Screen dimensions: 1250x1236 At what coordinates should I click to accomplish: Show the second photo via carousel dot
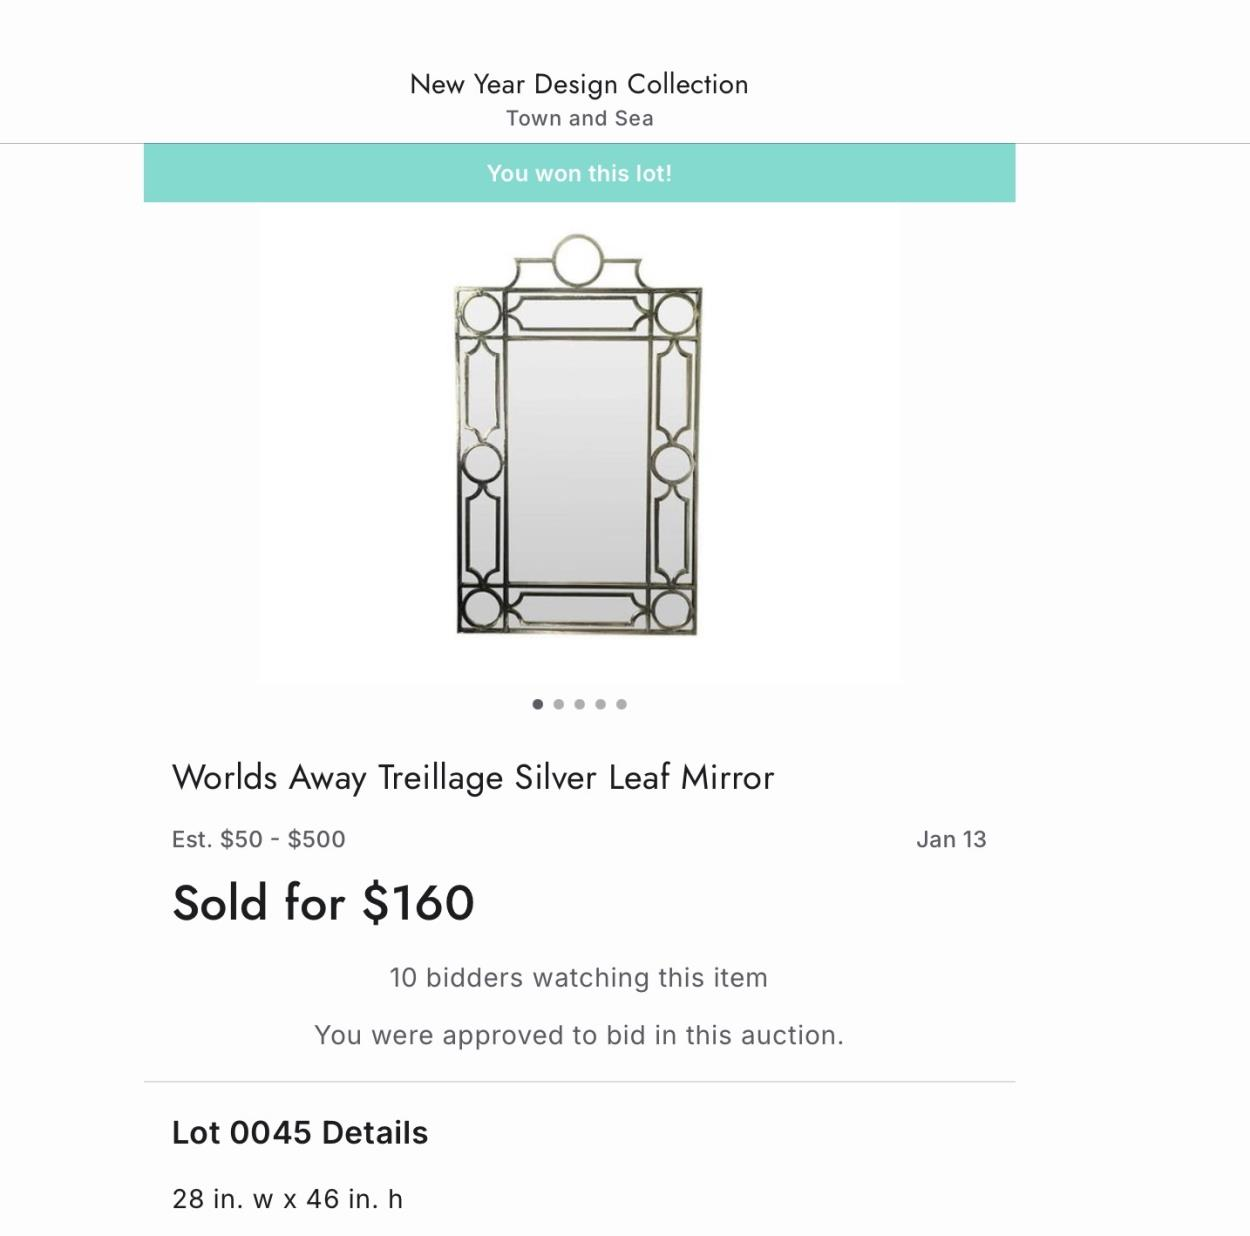pyautogui.click(x=559, y=704)
